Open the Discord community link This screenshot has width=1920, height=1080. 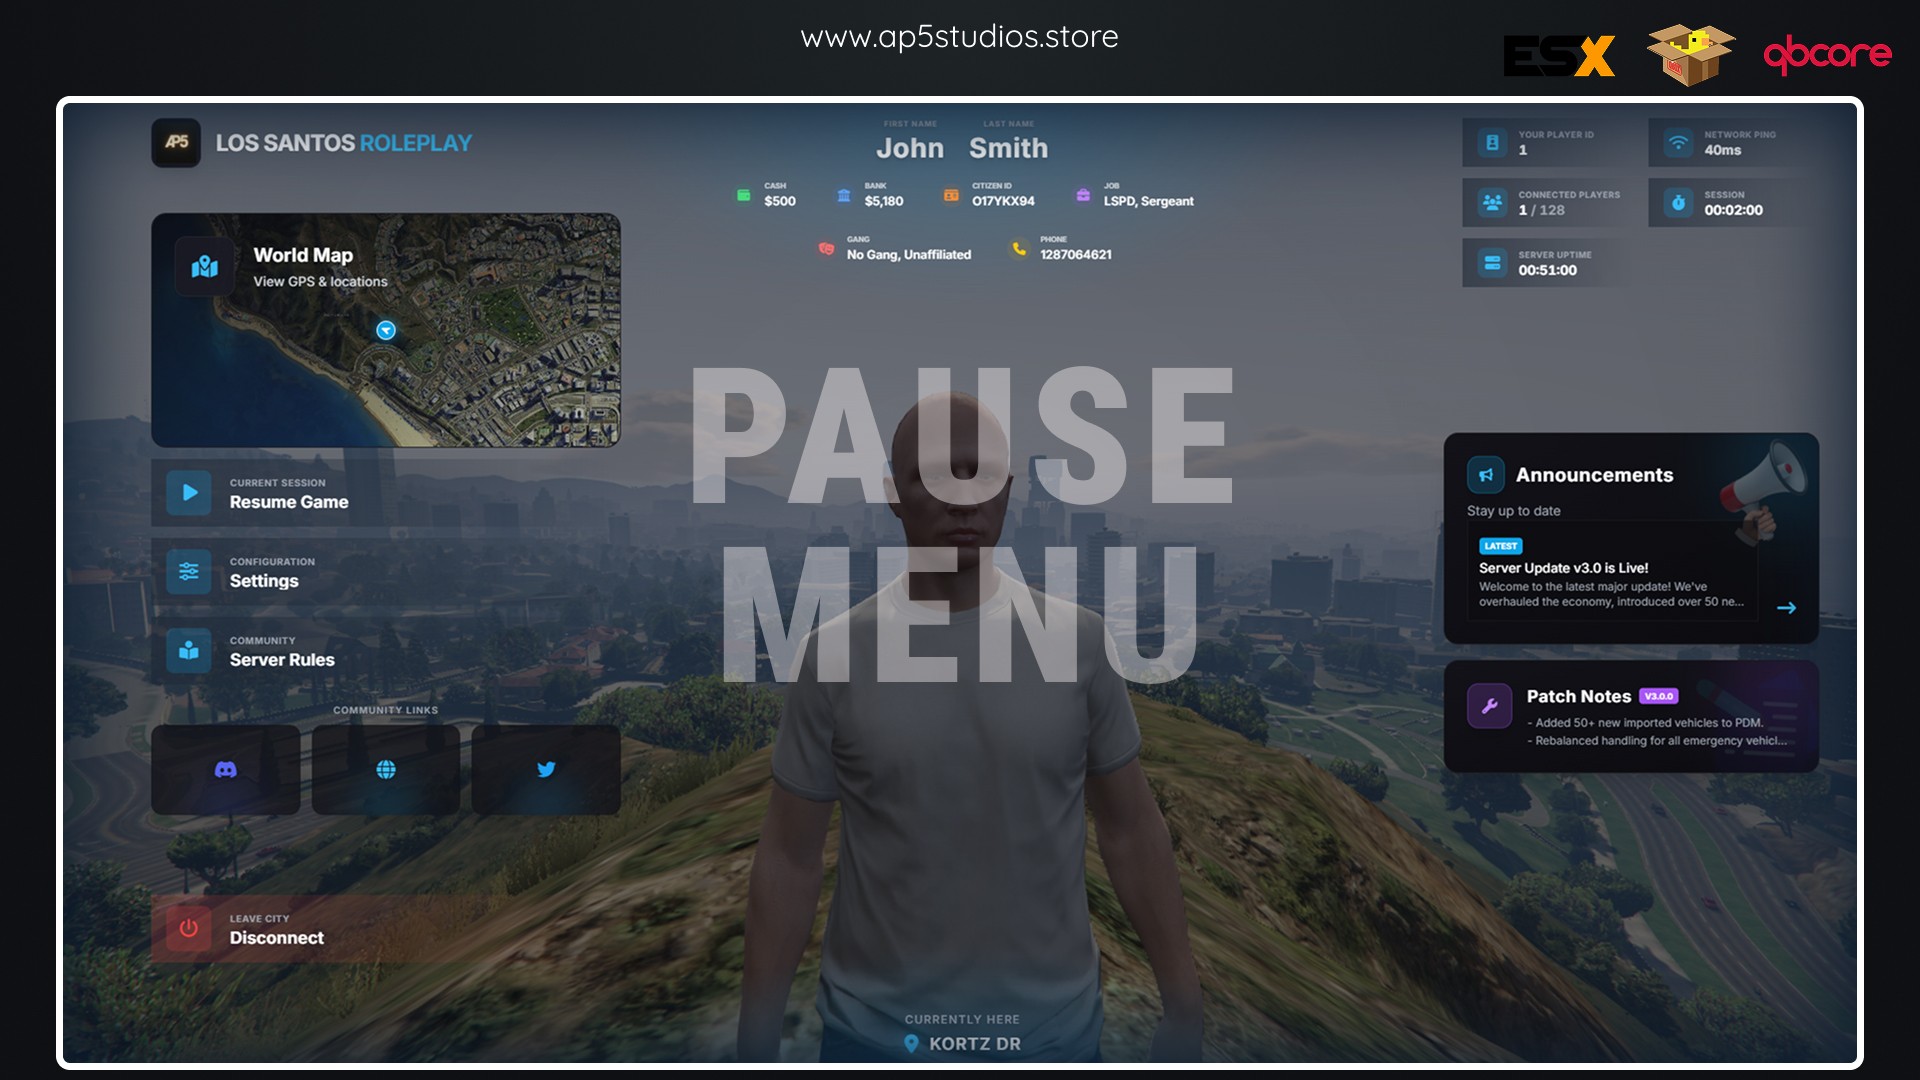[x=226, y=769]
